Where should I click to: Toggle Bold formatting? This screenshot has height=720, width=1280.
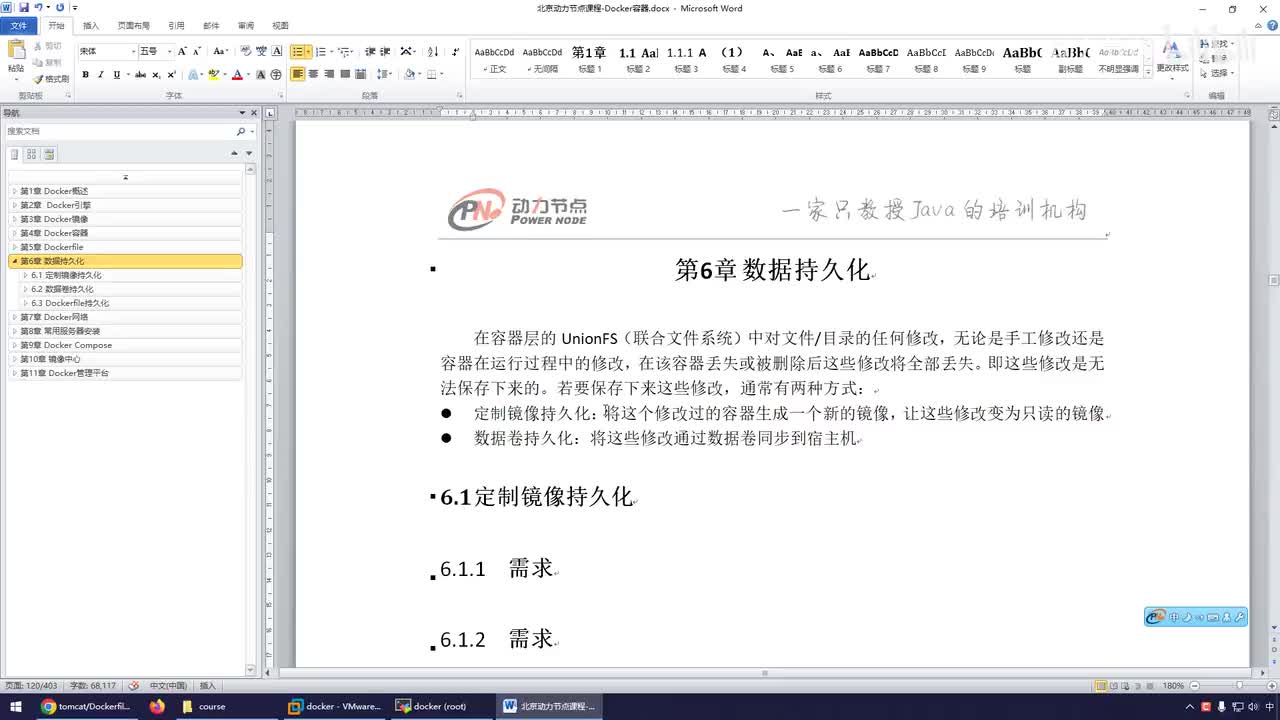[85, 75]
